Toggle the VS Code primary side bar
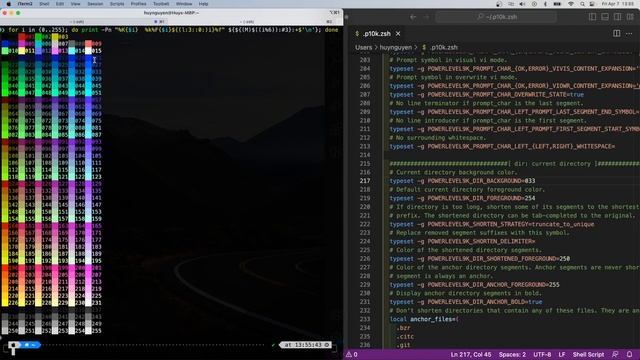The image size is (640, 360). tap(592, 17)
